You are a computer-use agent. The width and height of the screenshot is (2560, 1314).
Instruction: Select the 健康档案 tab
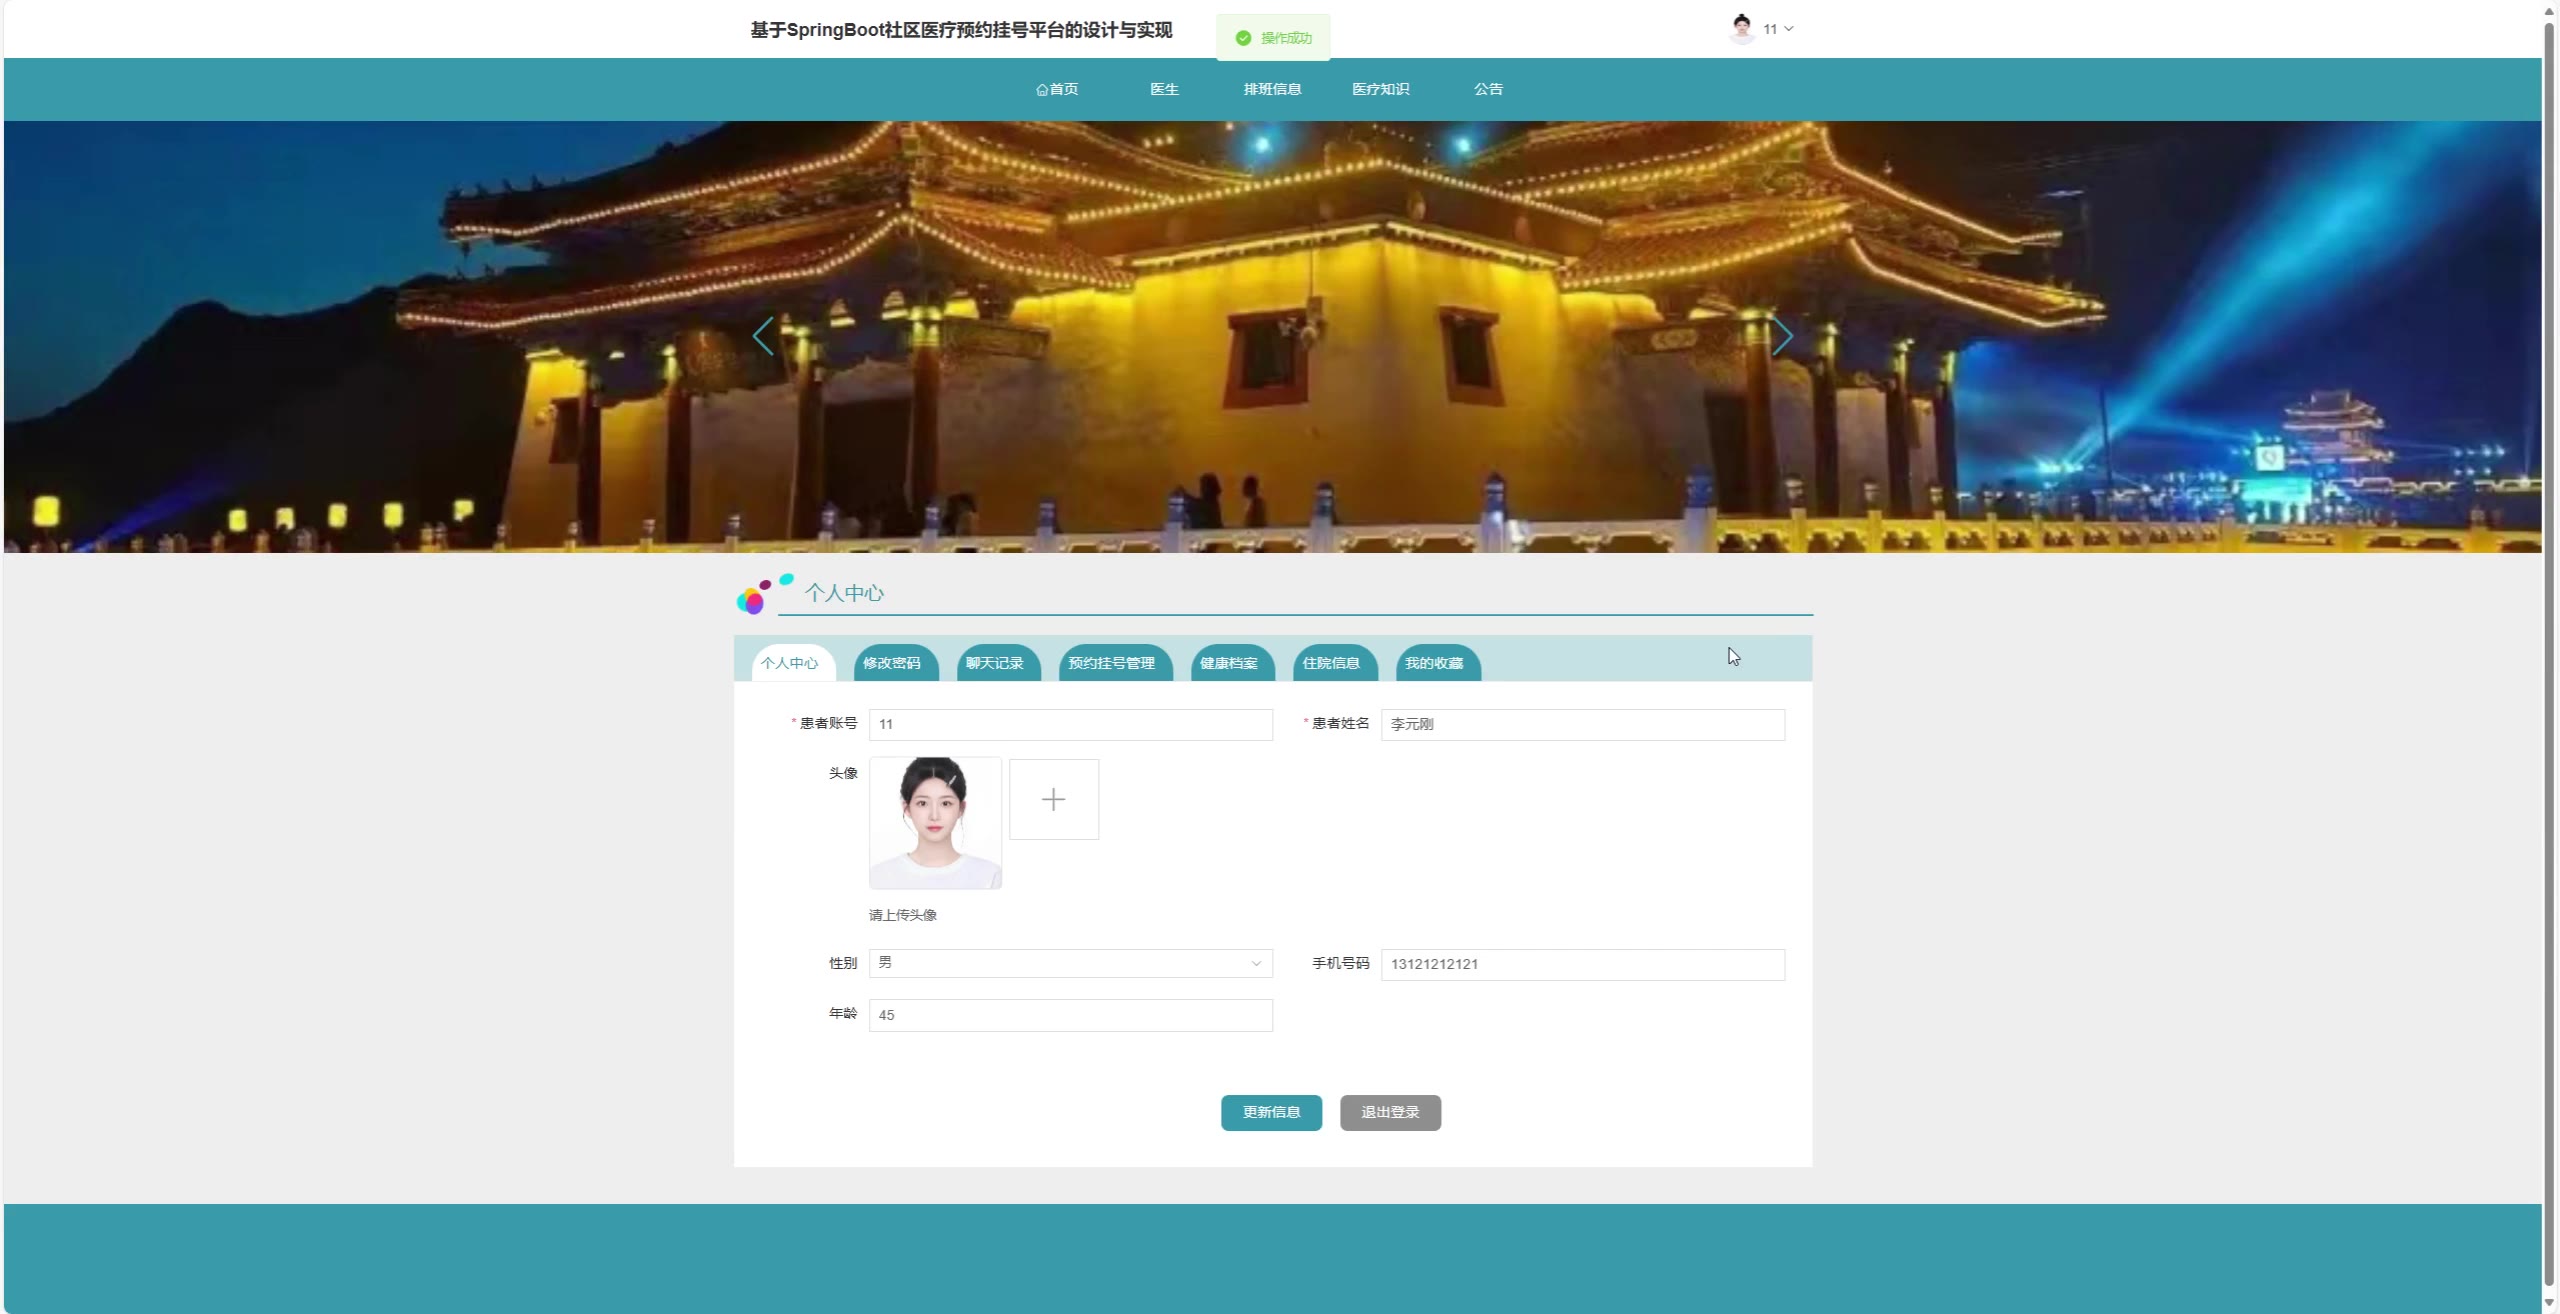point(1228,663)
